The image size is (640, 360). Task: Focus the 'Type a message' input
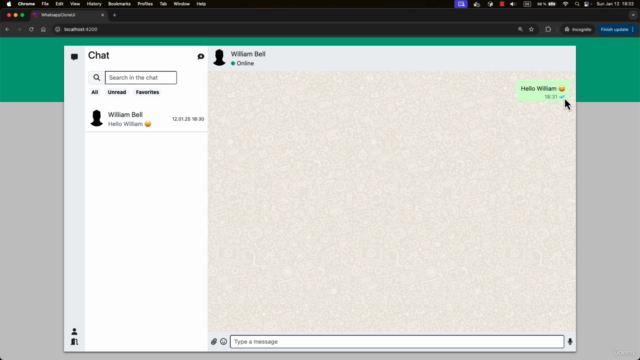397,342
